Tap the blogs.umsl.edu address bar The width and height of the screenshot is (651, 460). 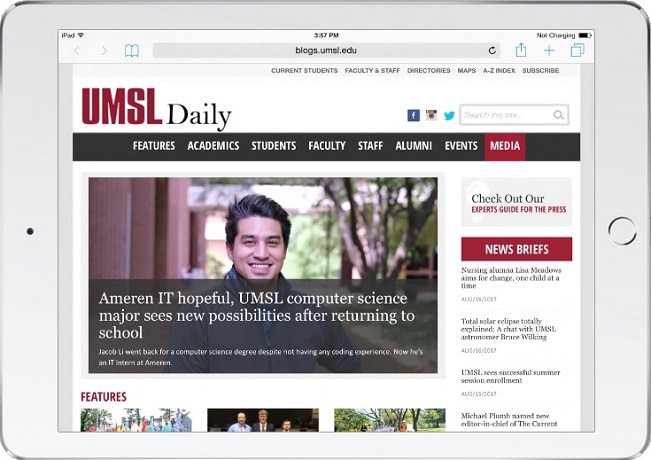325,50
